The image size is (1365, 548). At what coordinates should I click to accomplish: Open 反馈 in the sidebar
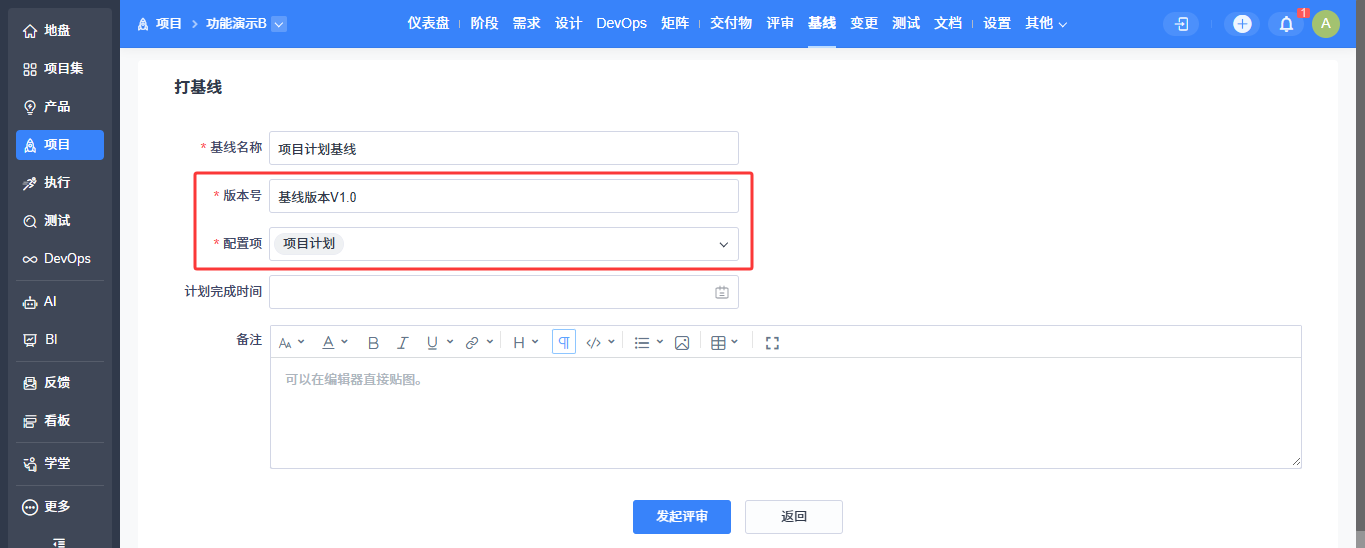coord(59,383)
